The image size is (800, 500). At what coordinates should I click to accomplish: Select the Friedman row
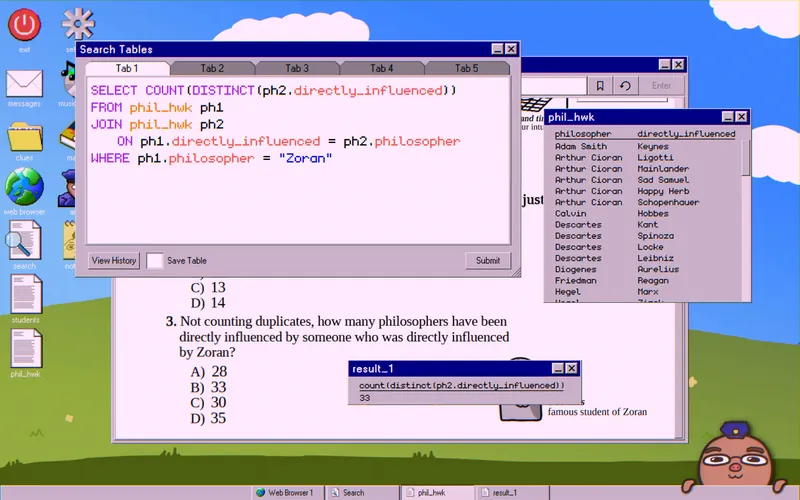pyautogui.click(x=645, y=281)
